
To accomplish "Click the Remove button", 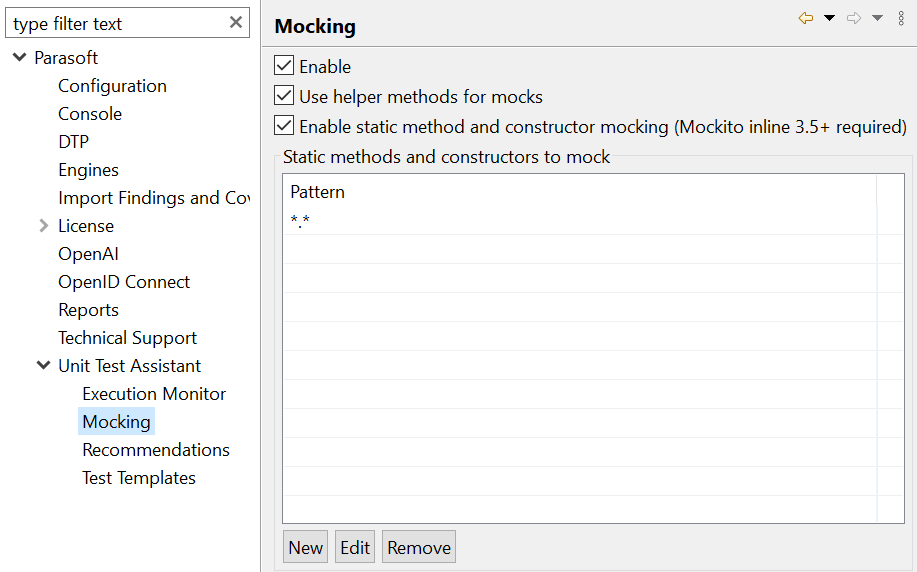I will coord(419,547).
